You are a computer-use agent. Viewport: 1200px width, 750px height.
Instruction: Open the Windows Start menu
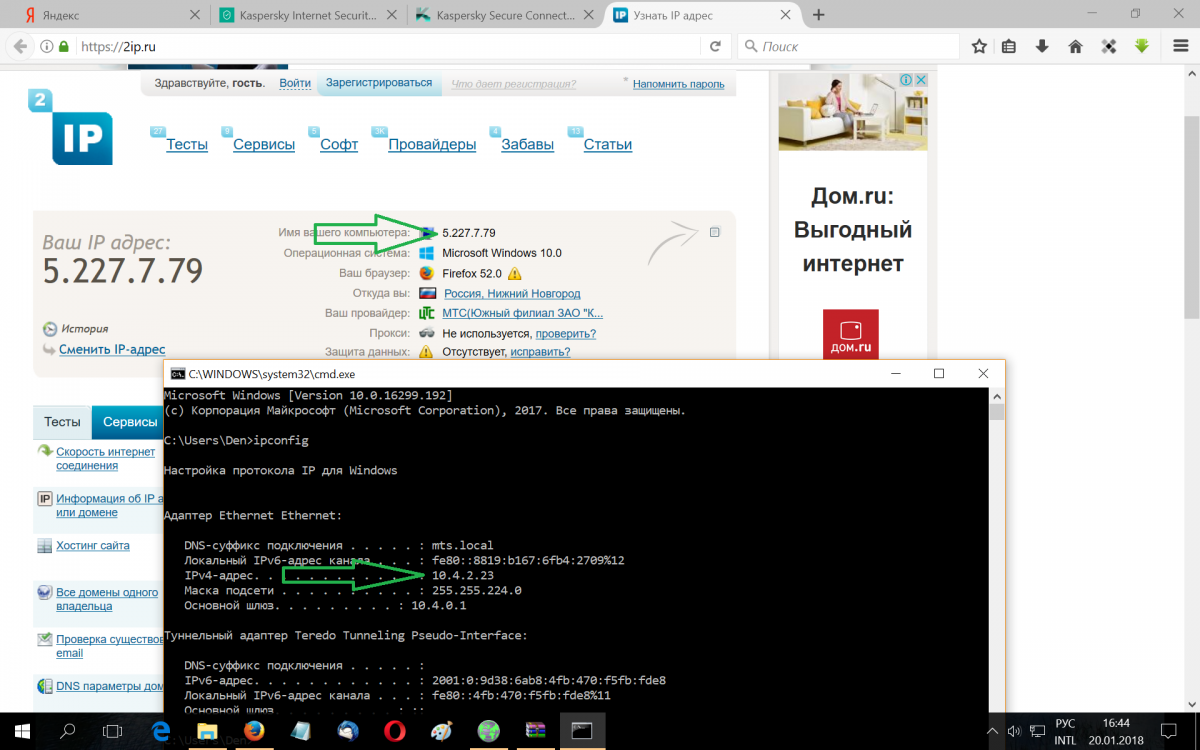click(20, 731)
